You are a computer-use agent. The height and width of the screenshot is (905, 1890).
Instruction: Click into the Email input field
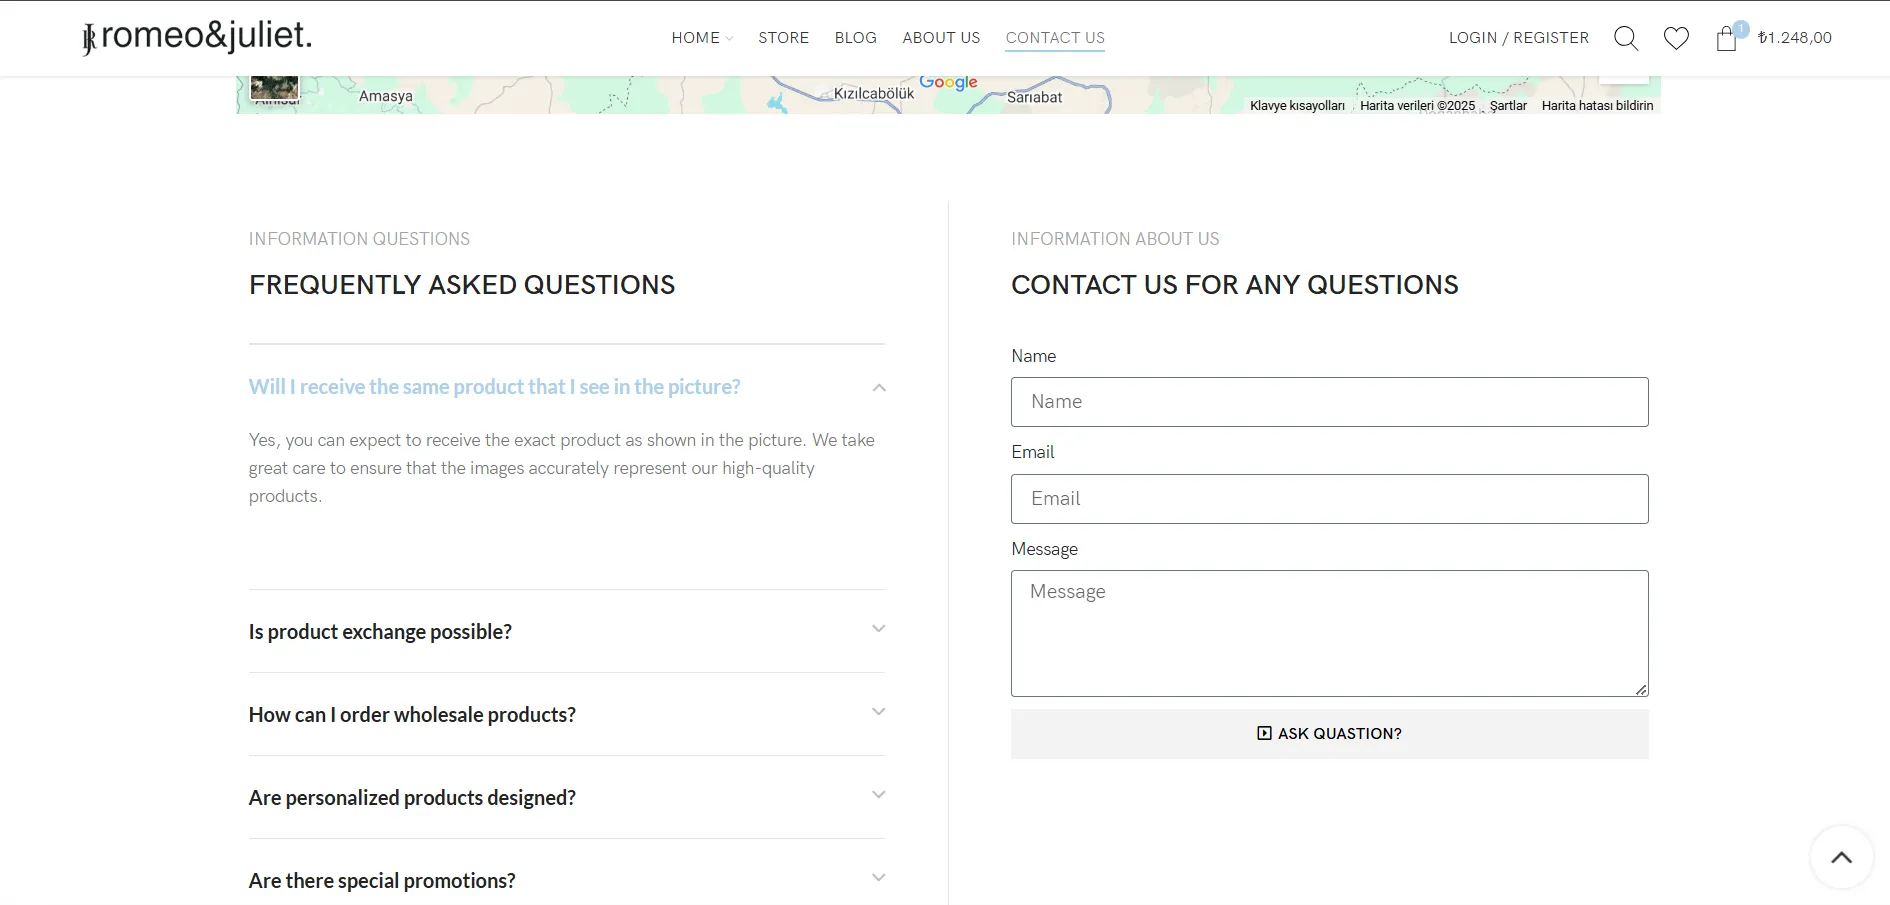click(1329, 499)
